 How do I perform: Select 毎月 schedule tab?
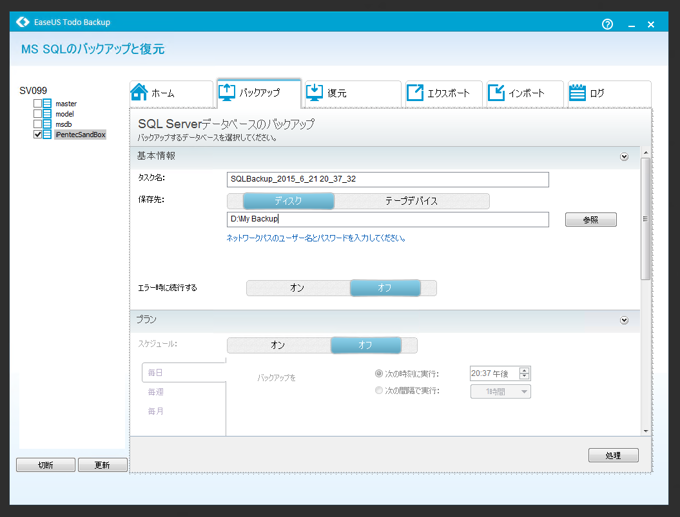[x=155, y=411]
